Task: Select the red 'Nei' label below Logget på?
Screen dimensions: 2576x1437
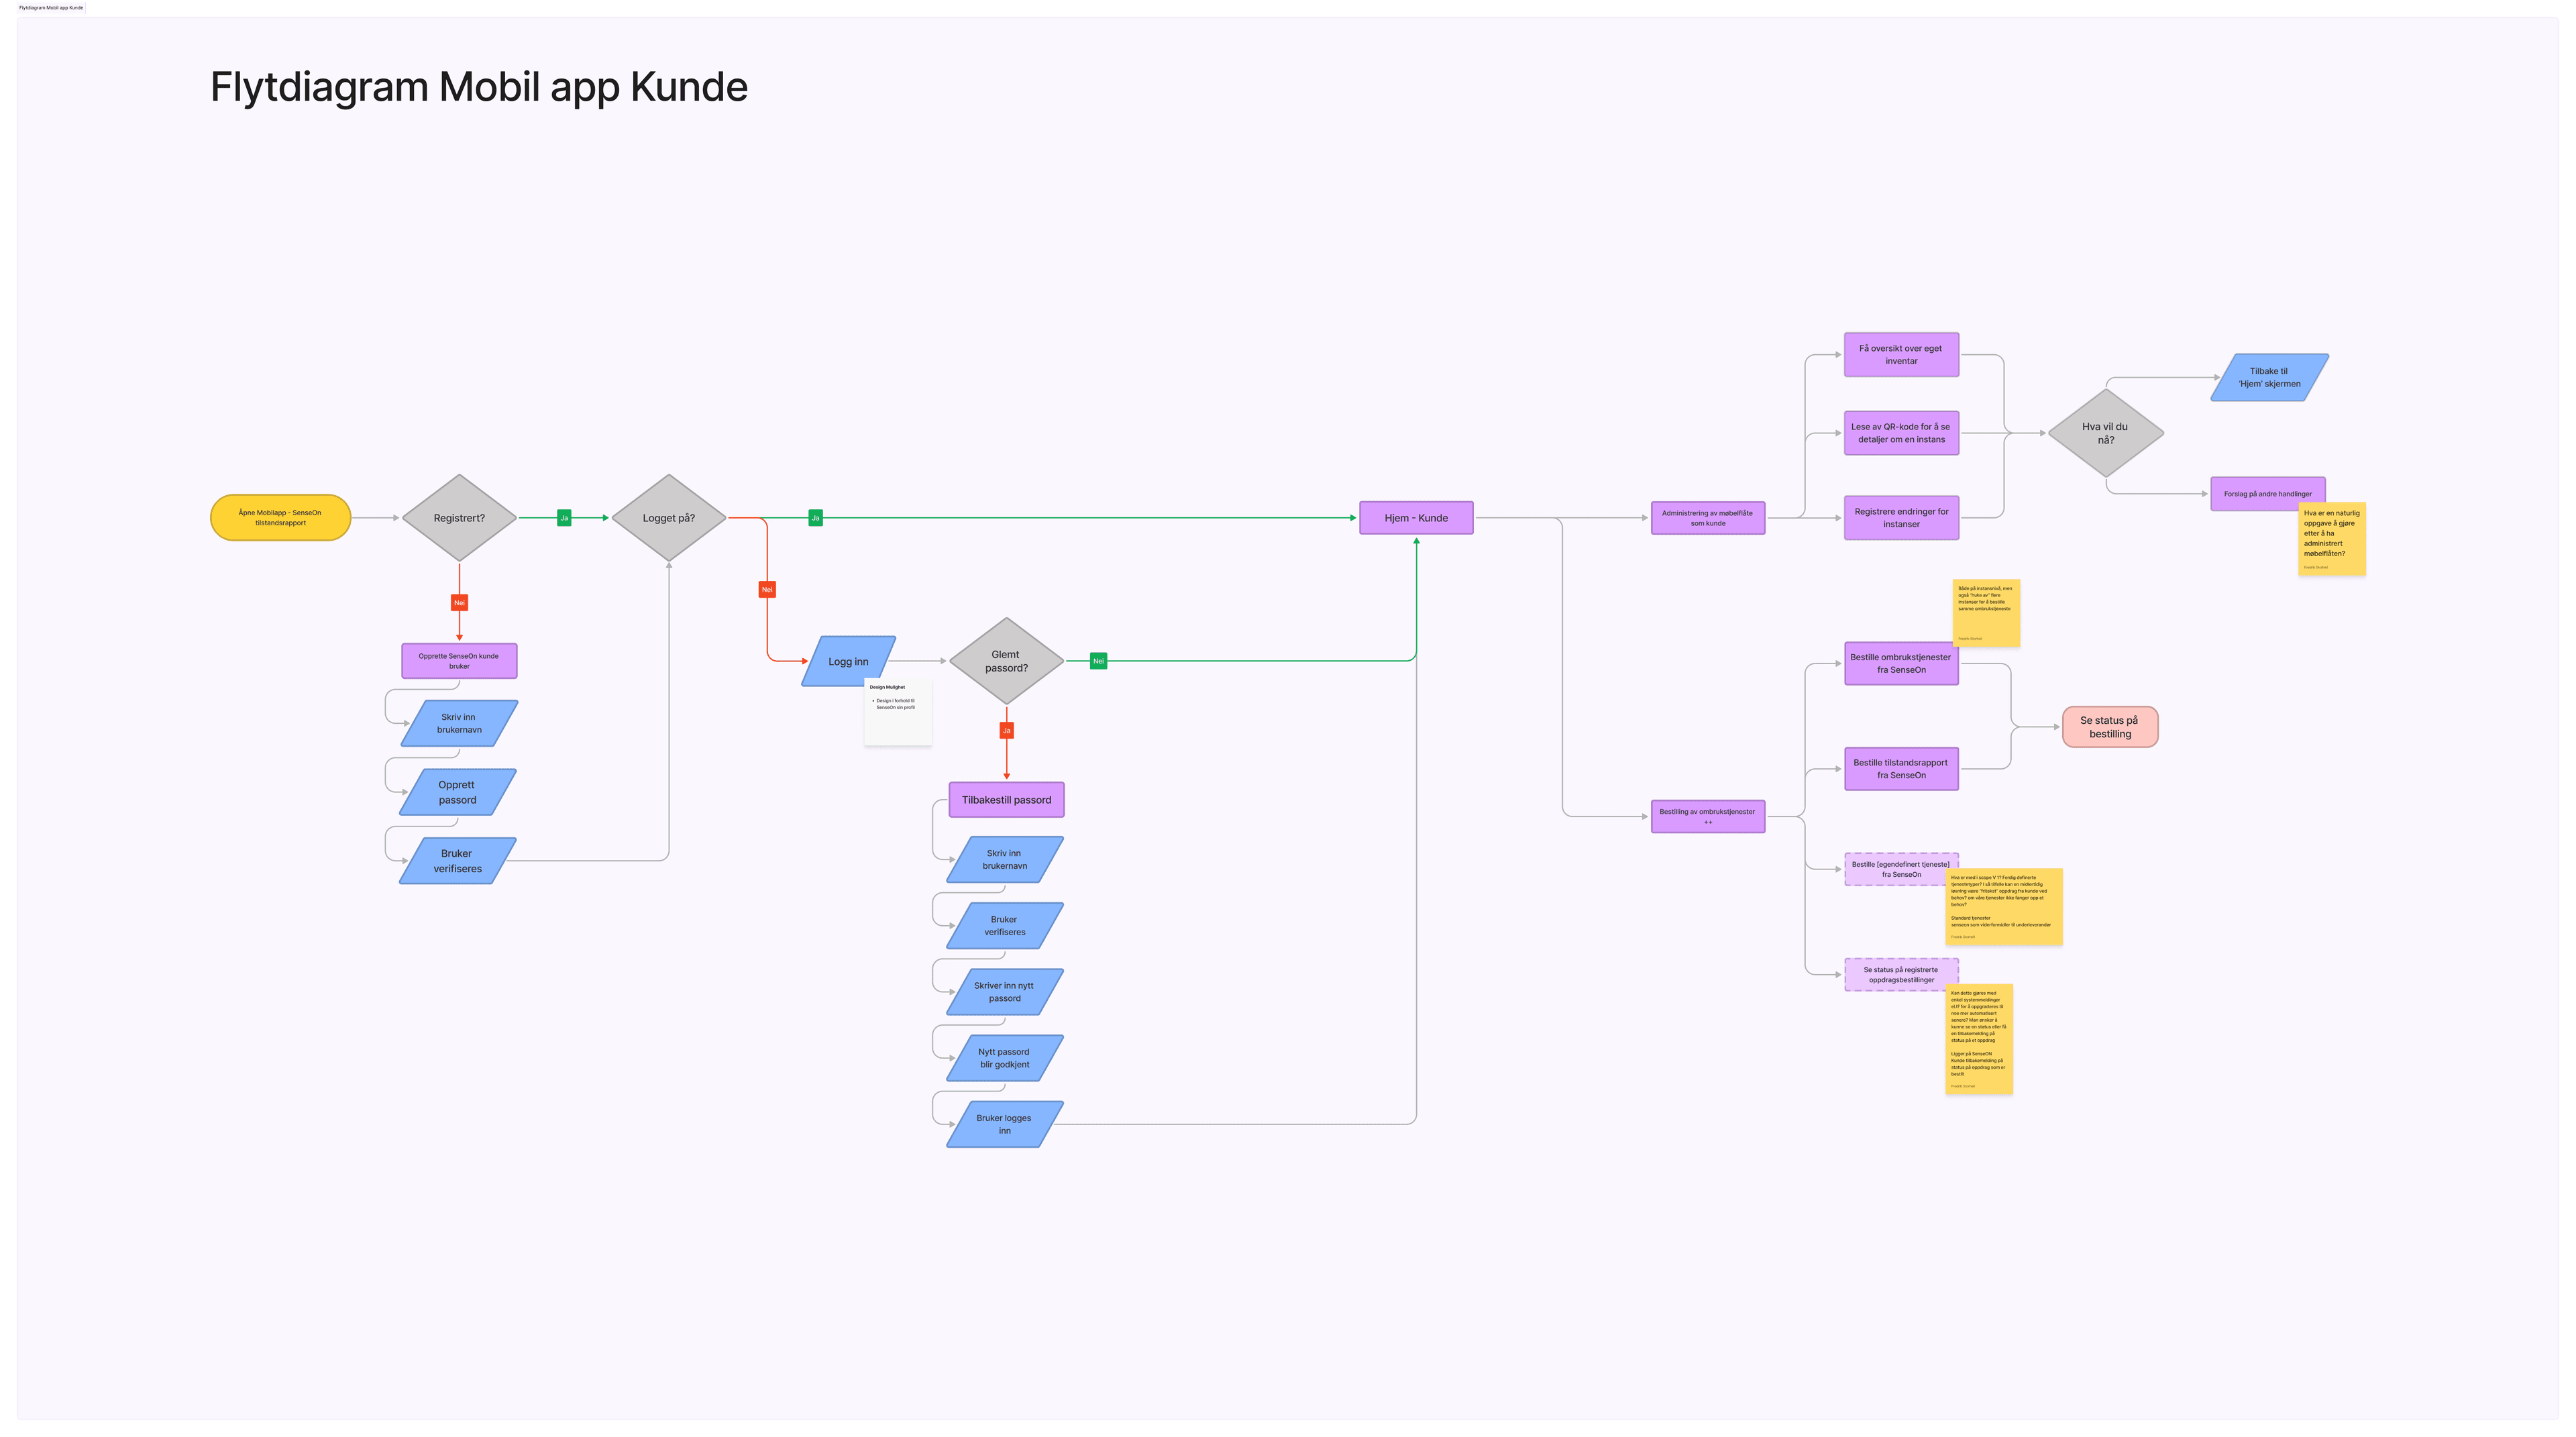Action: (767, 590)
